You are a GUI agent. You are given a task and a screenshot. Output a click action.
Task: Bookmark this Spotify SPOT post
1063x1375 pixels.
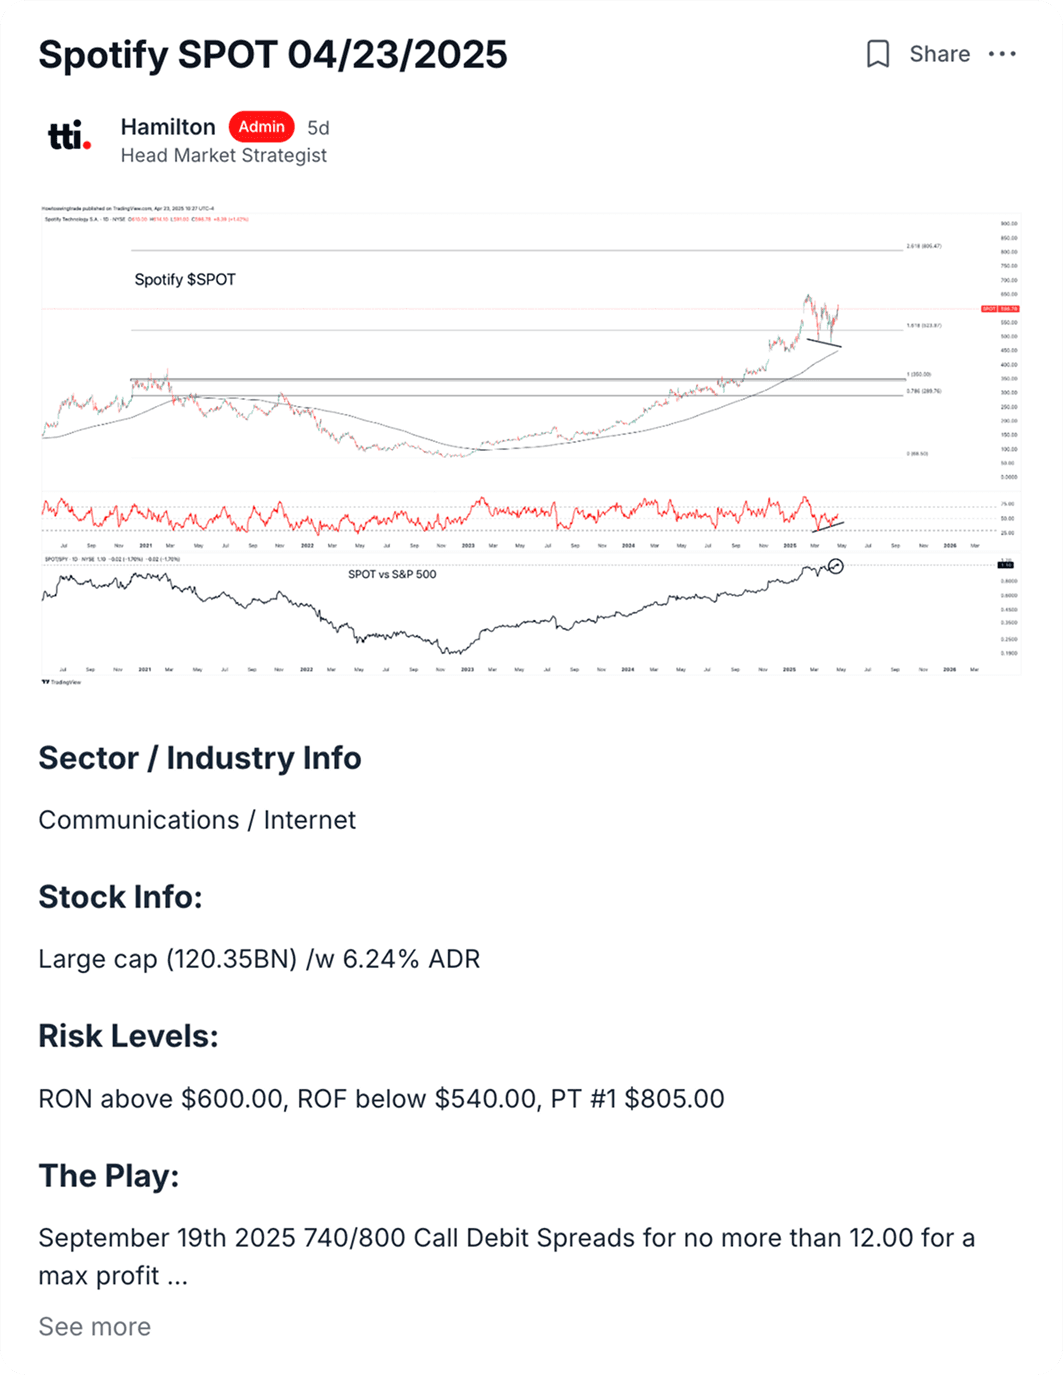[x=877, y=54]
